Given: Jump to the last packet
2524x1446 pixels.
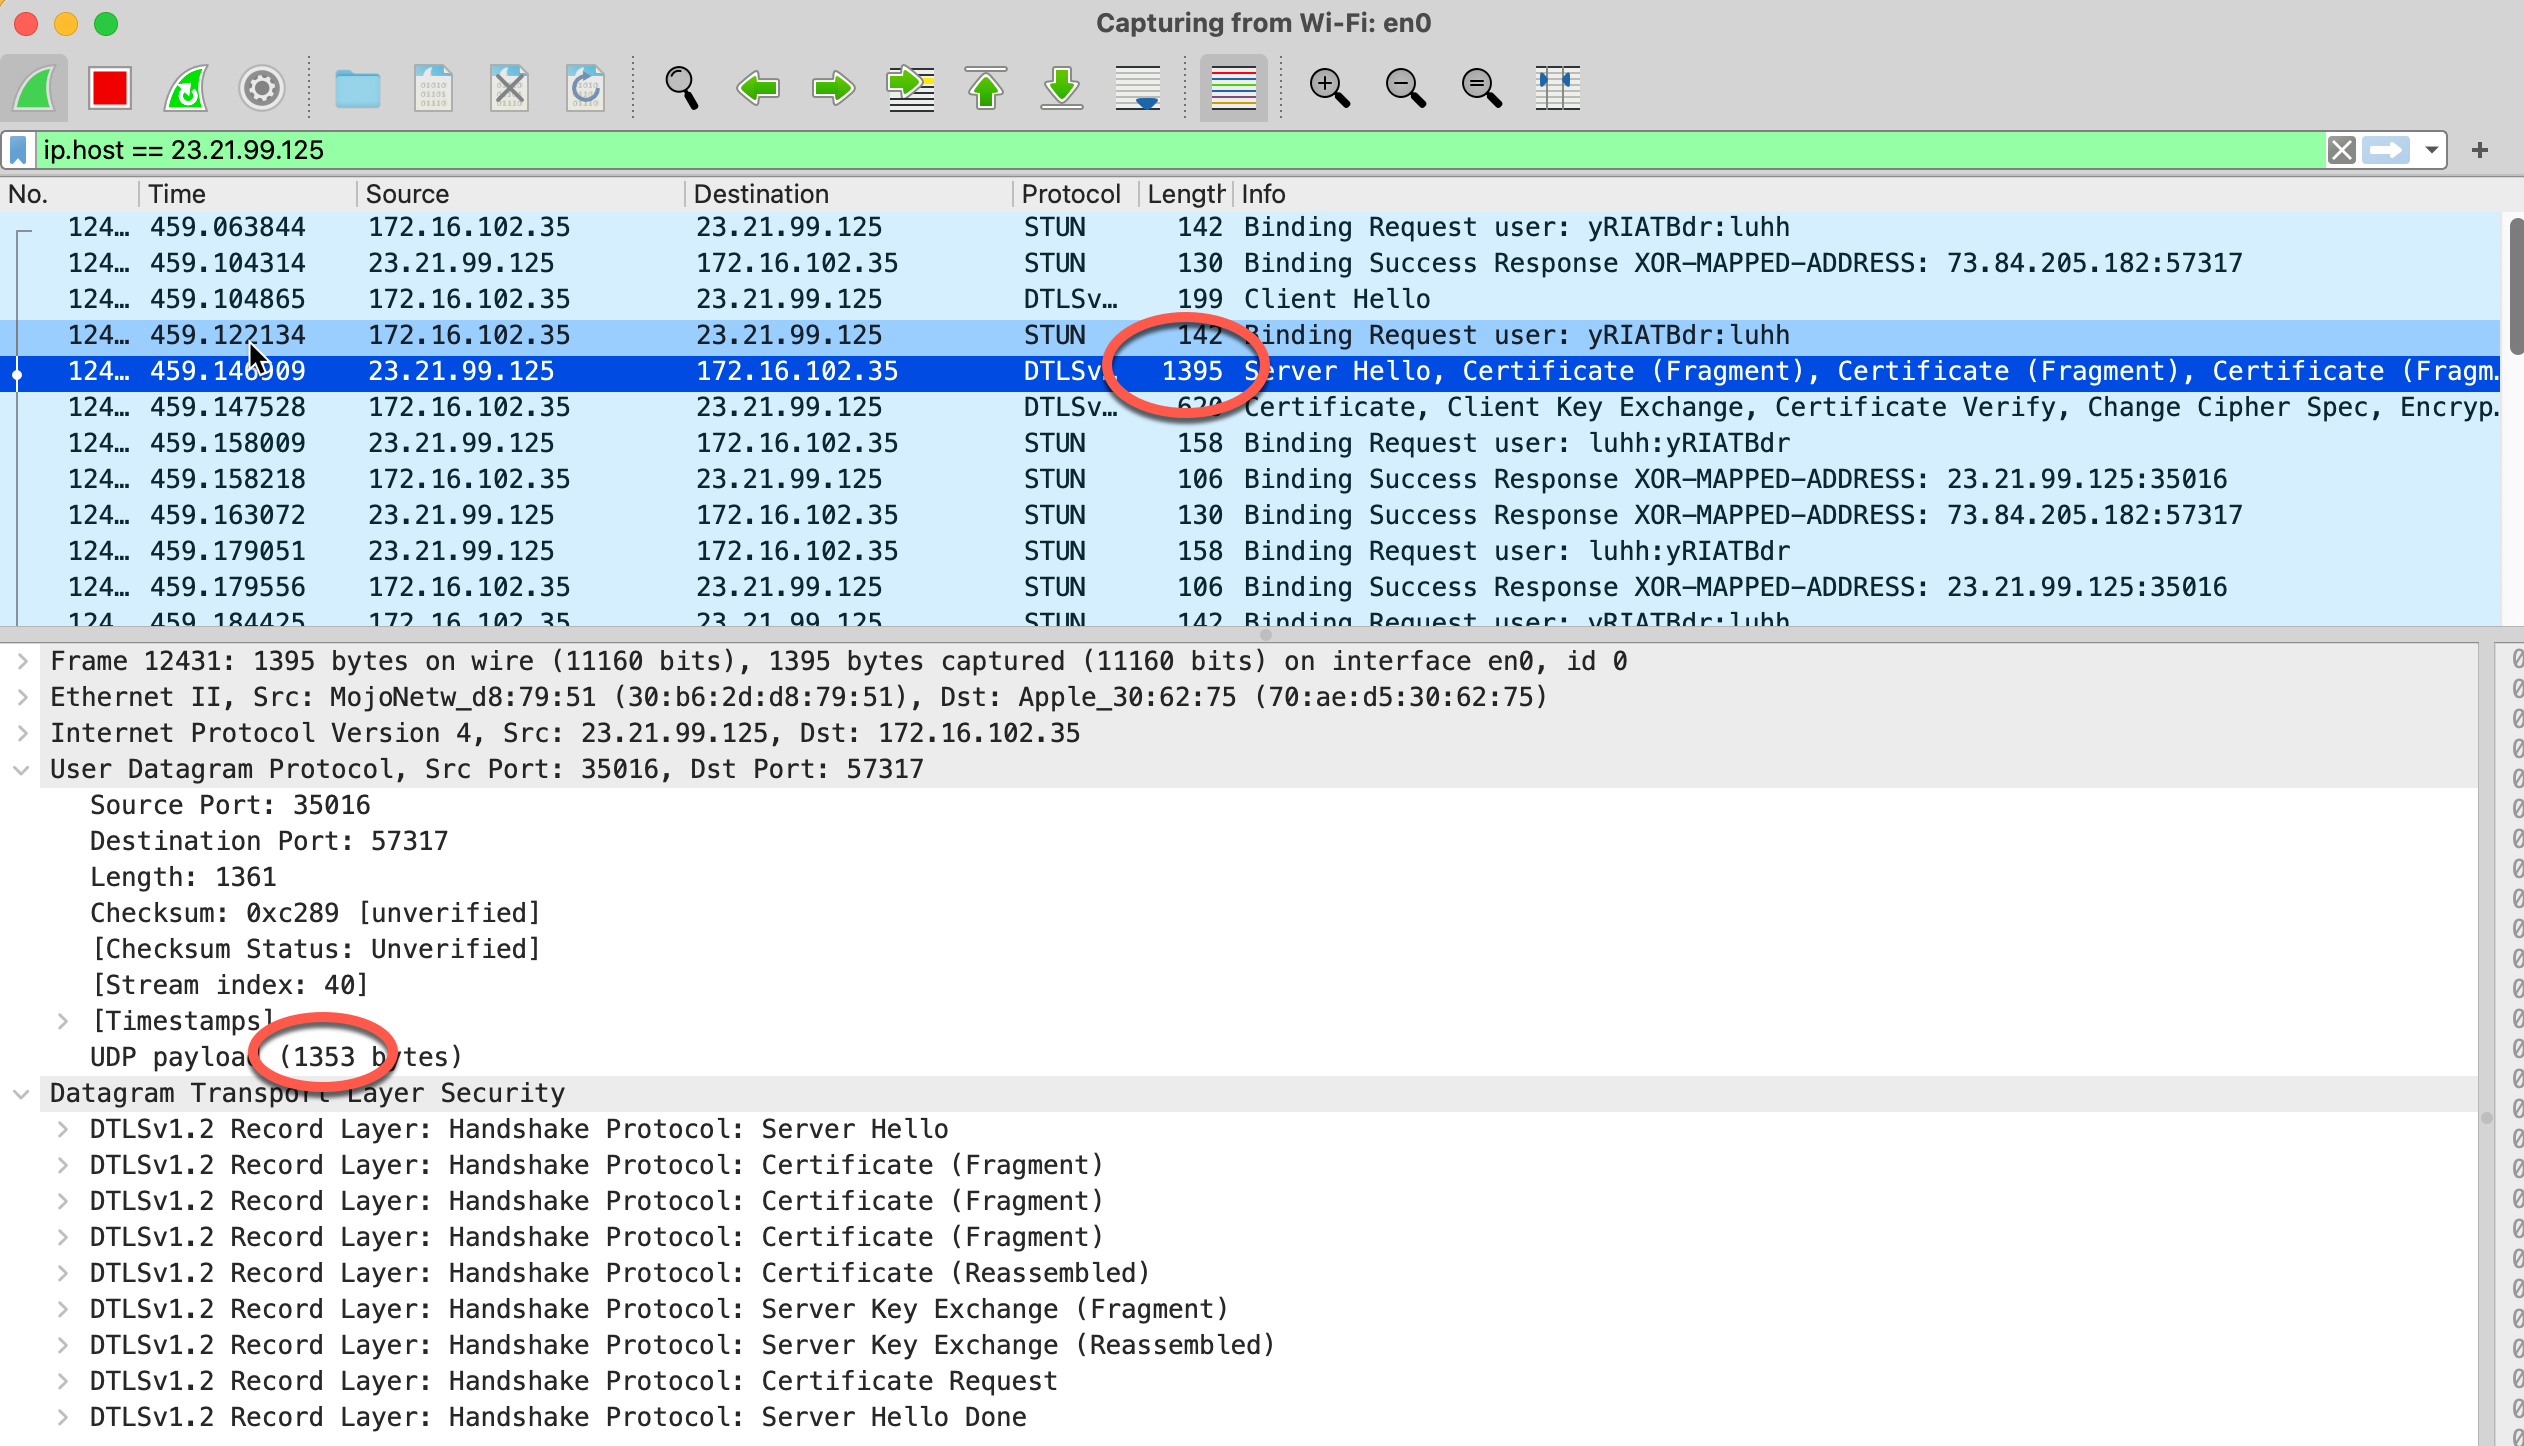Looking at the screenshot, I should coord(1062,88).
